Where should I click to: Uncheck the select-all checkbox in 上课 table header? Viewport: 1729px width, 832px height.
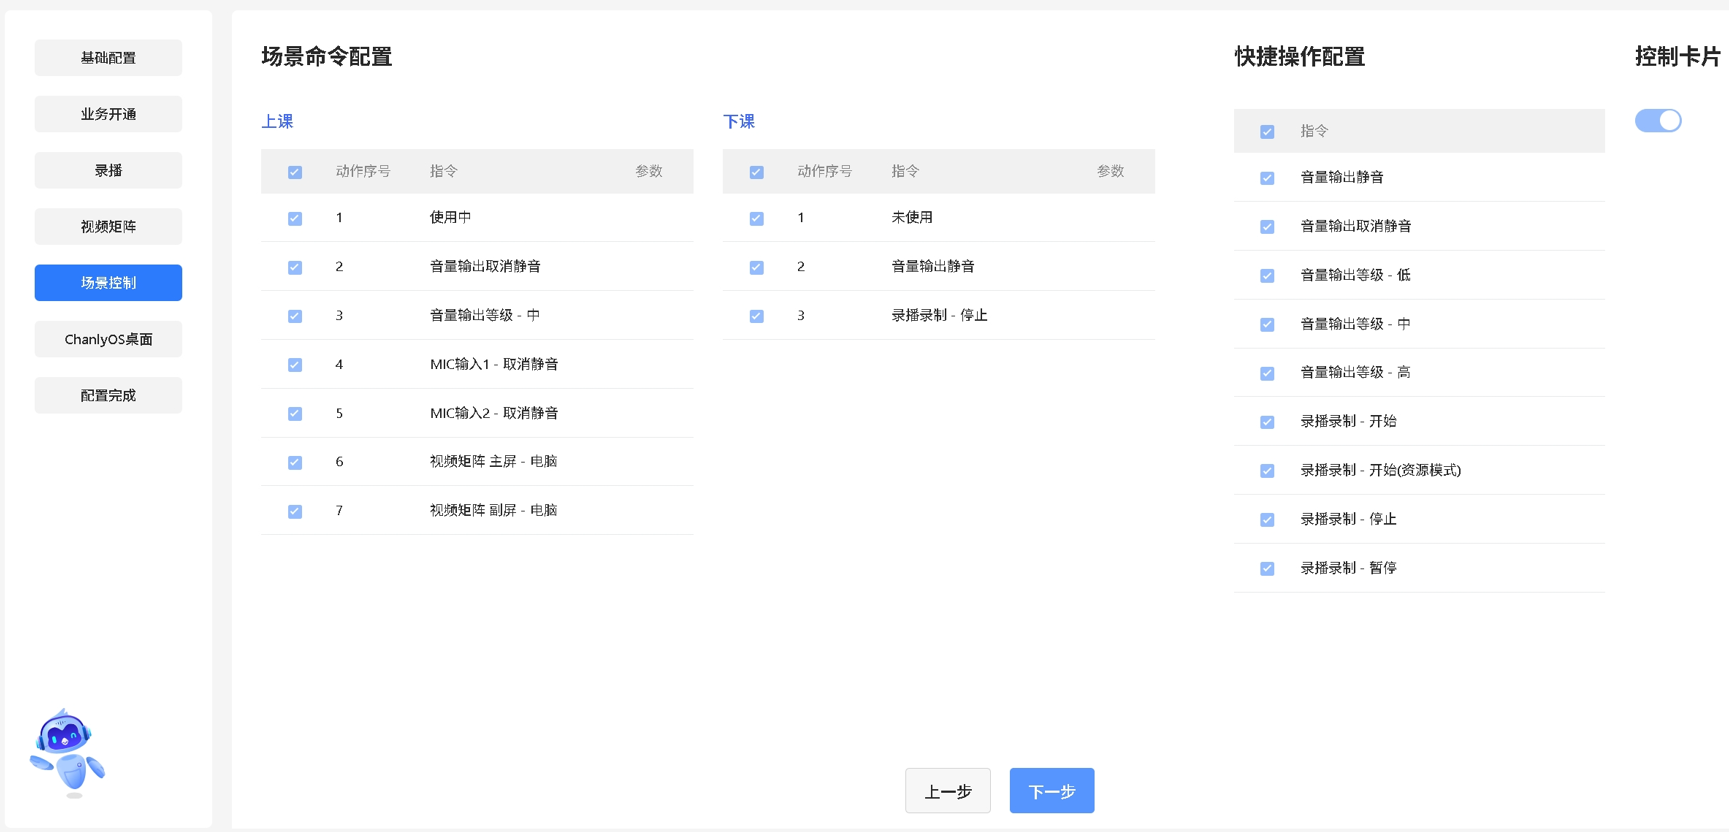pos(295,172)
